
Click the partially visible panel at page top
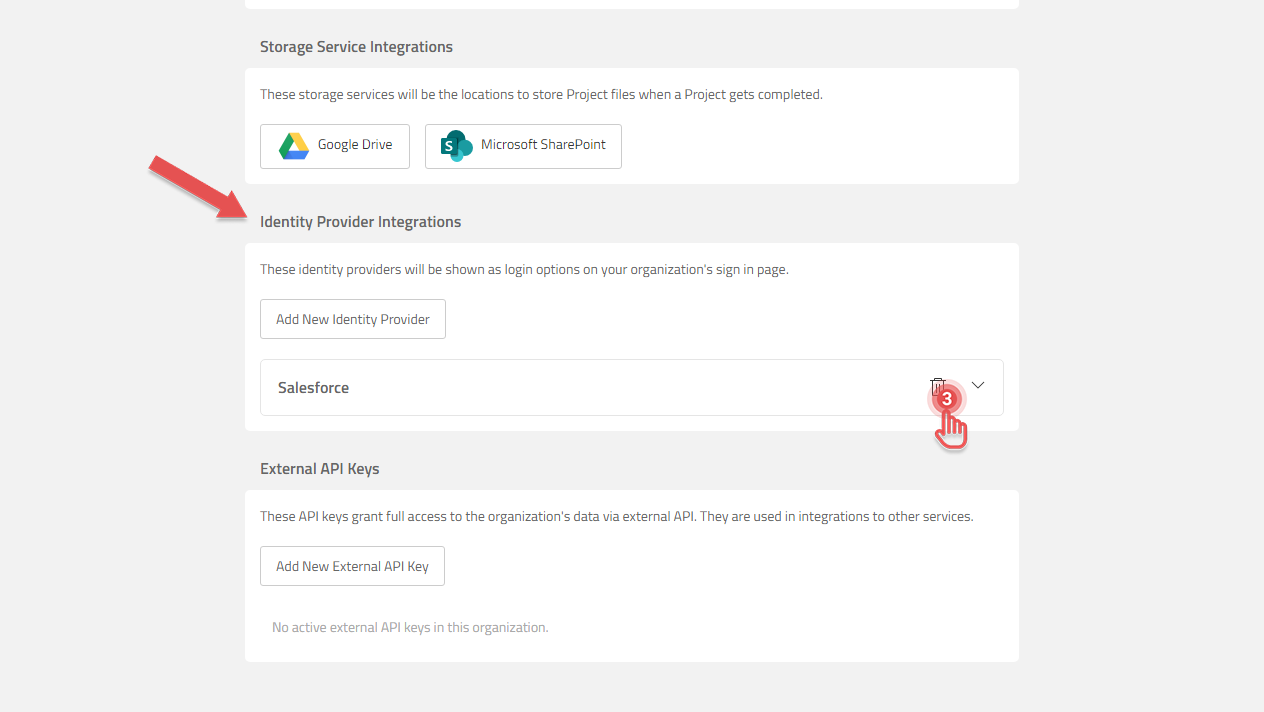tap(631, 4)
